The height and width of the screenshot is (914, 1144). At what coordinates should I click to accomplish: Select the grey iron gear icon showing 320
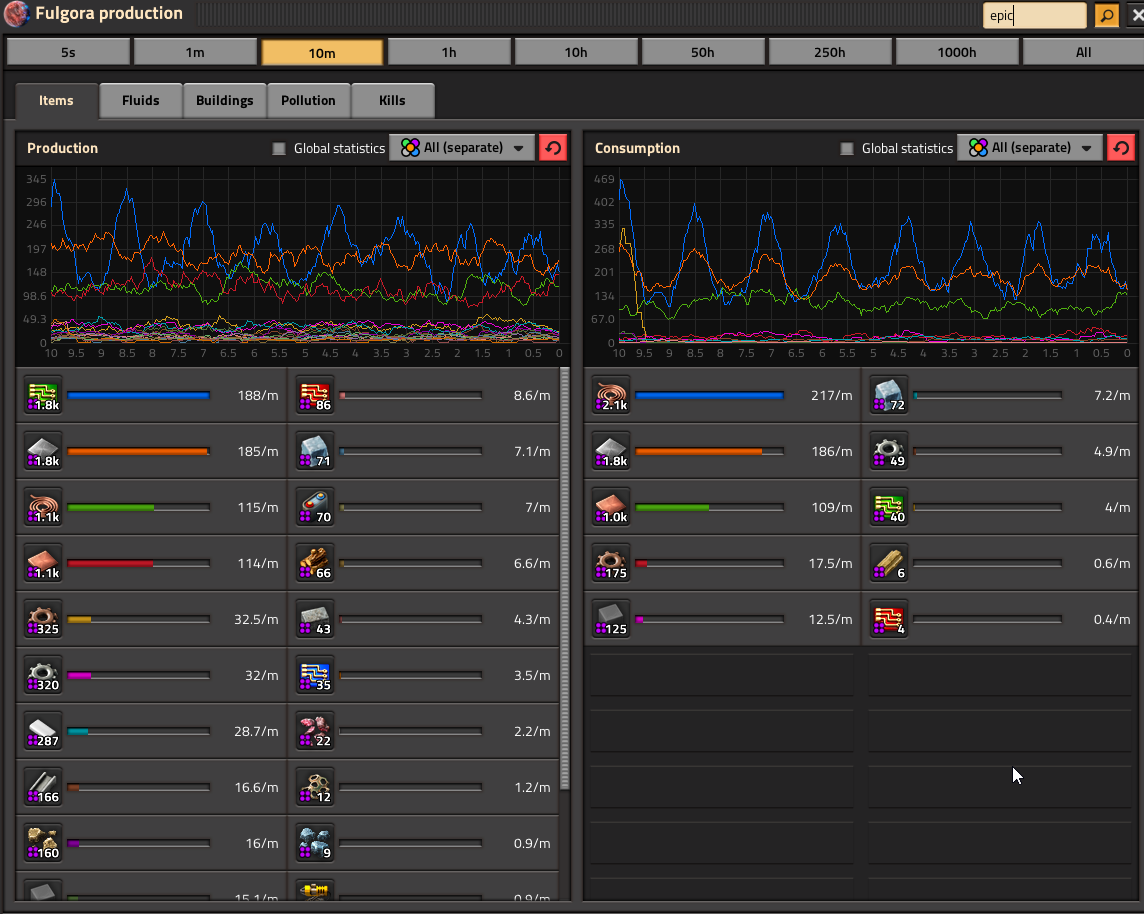point(43,675)
